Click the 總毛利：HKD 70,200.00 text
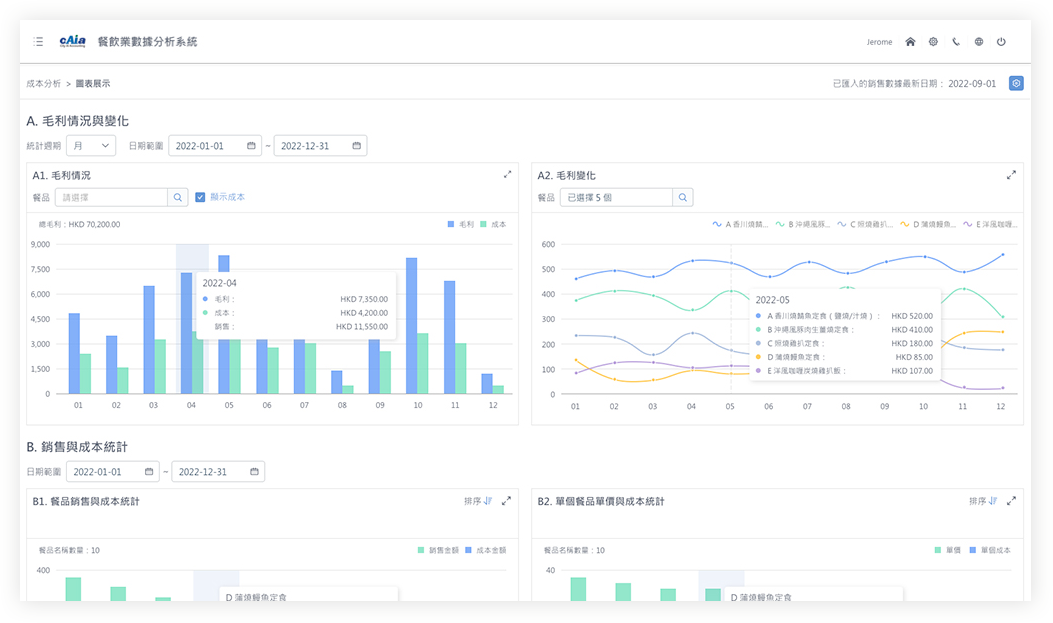Screen dimensions: 1053x623 79,224
